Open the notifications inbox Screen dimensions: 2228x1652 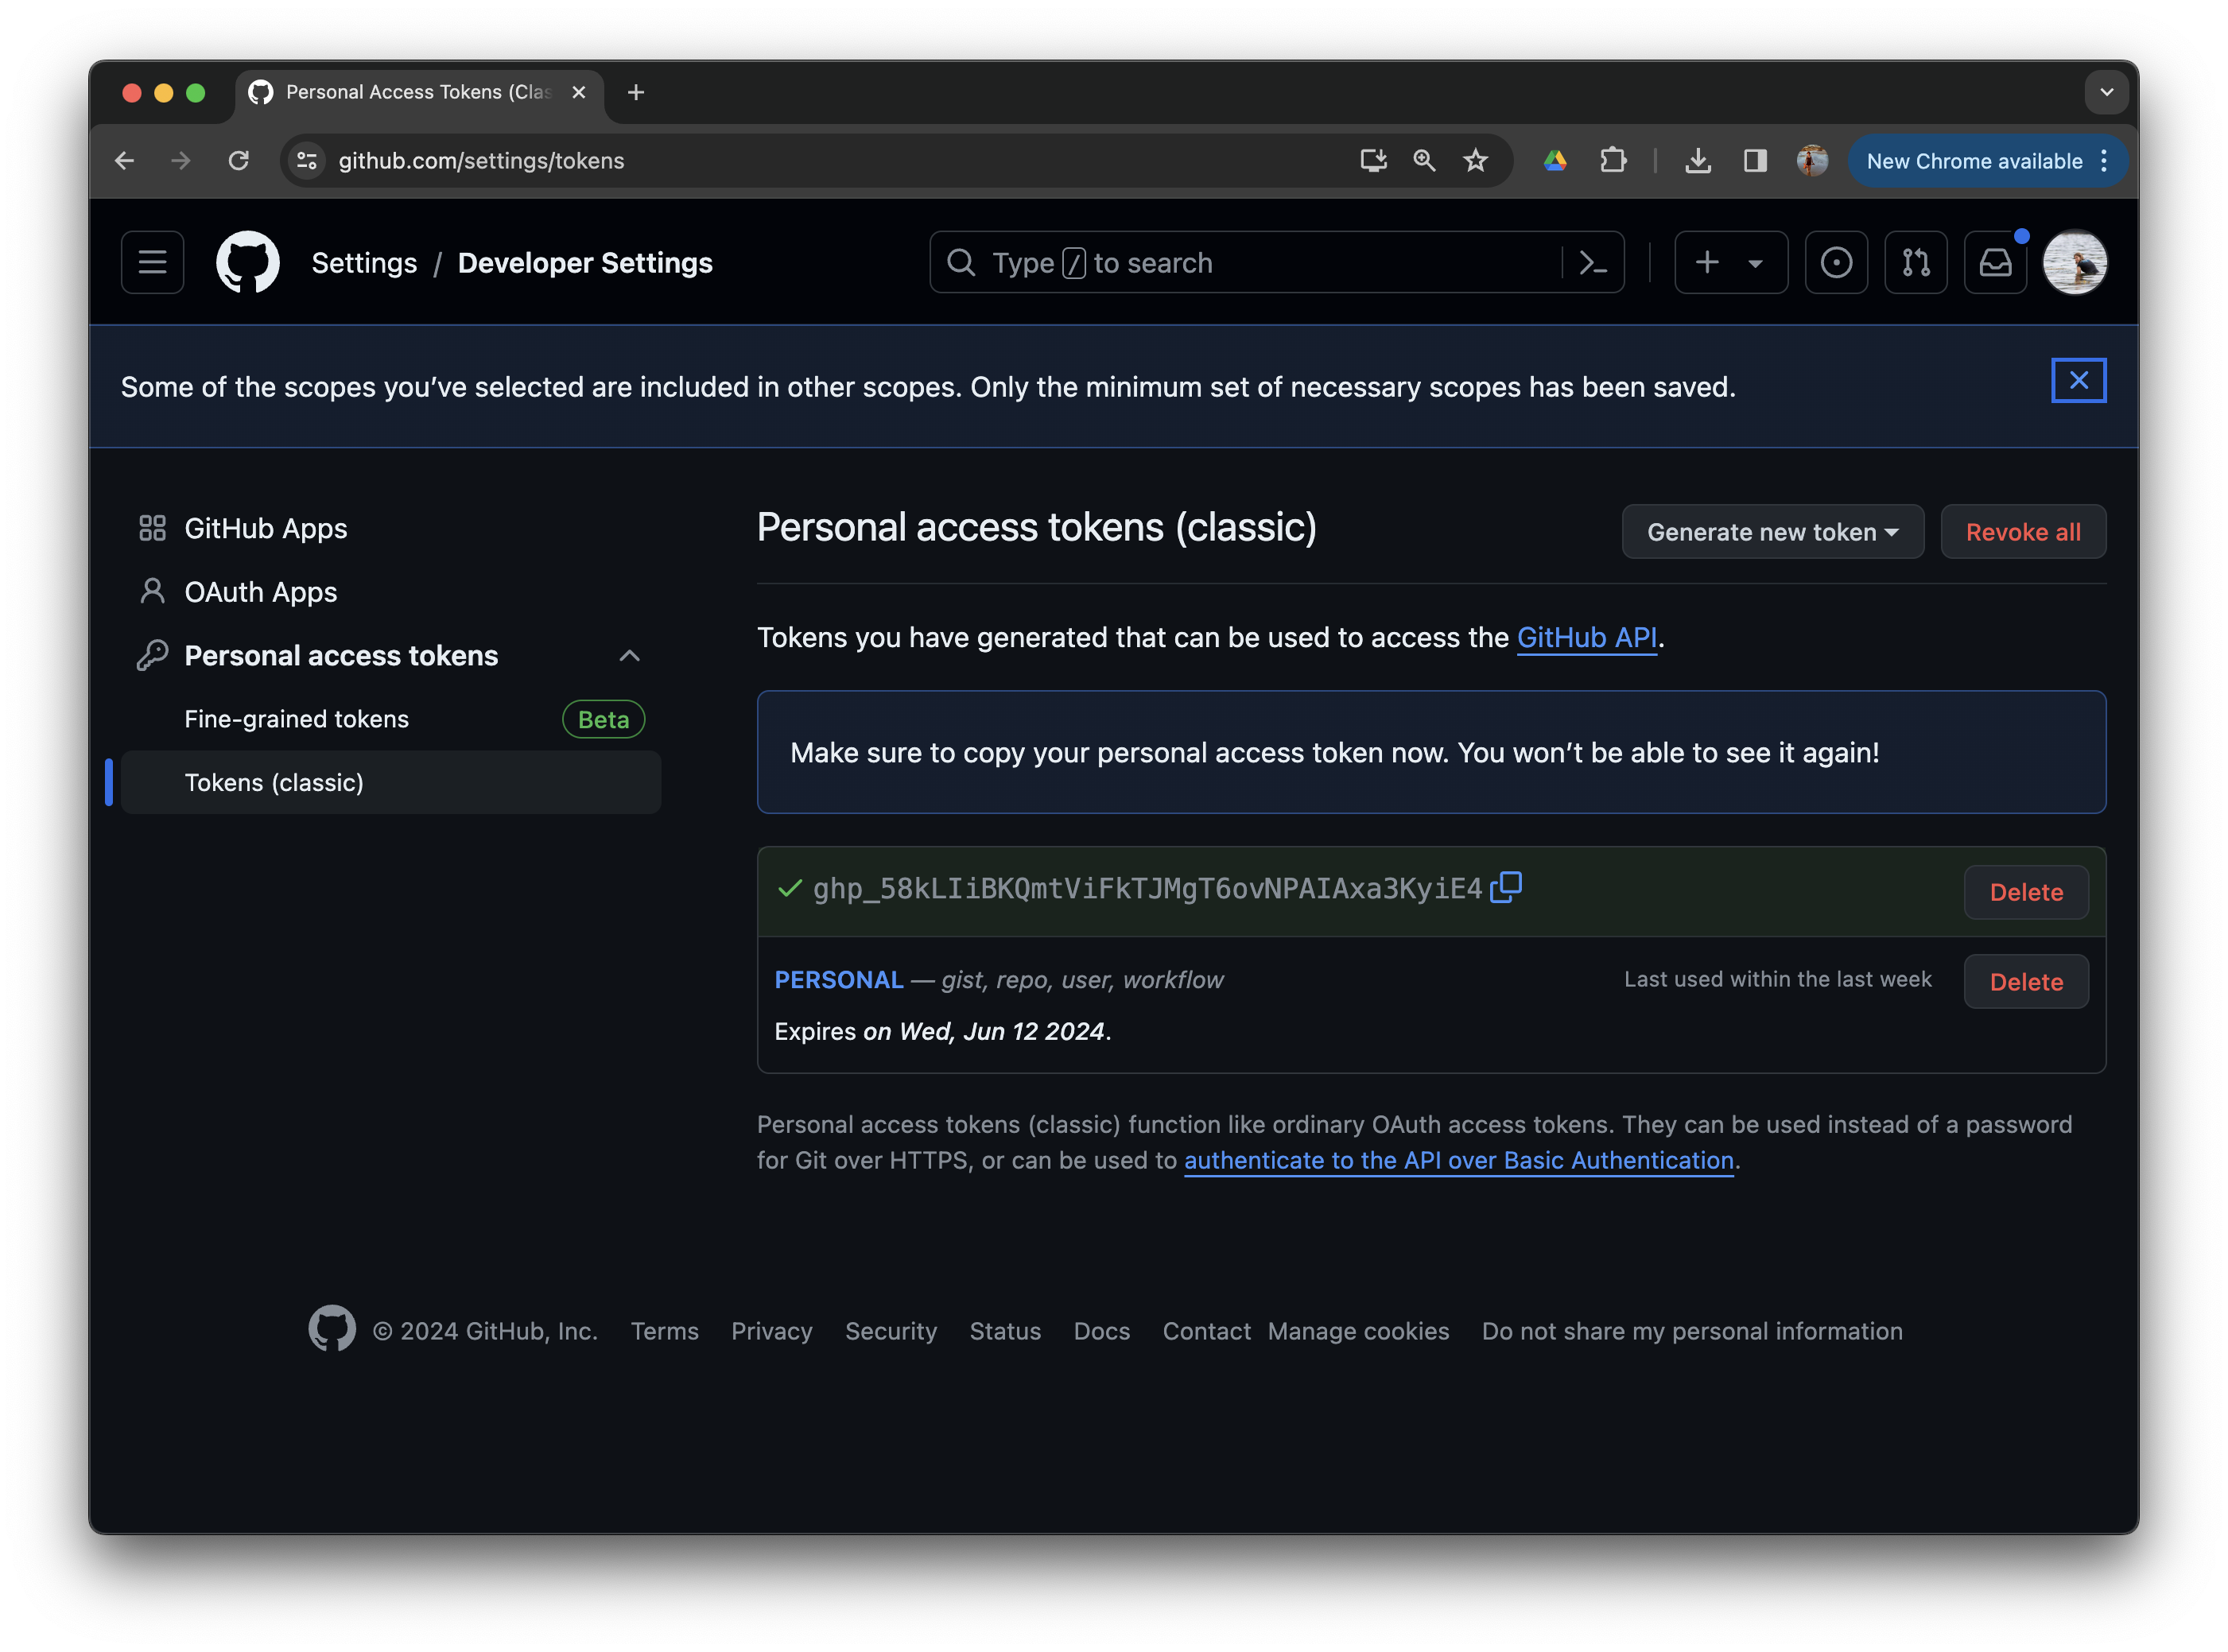point(1996,263)
